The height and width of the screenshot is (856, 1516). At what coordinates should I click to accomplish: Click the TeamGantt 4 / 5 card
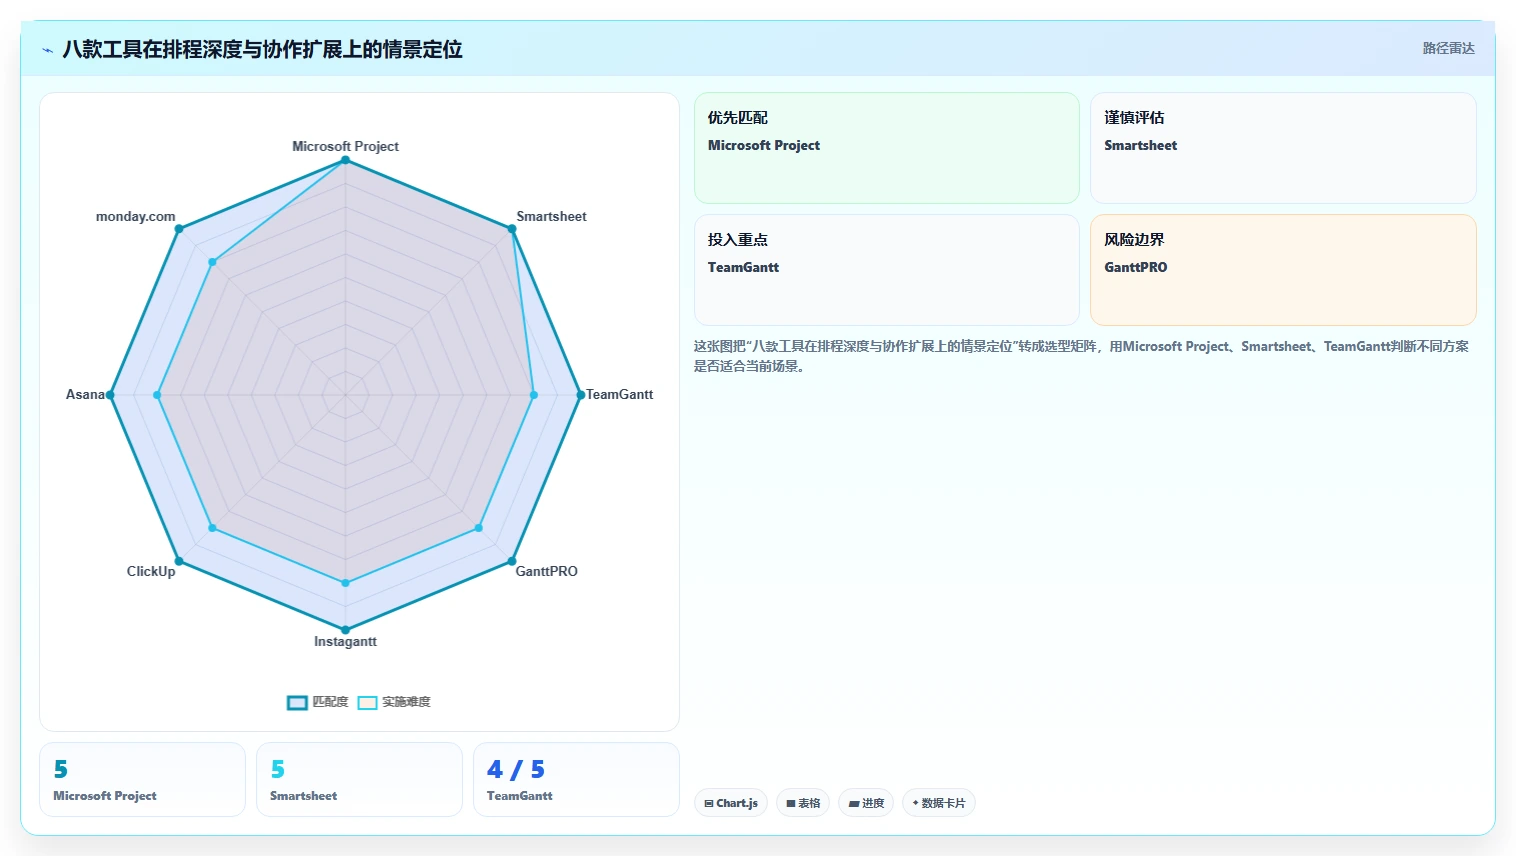[x=576, y=780]
